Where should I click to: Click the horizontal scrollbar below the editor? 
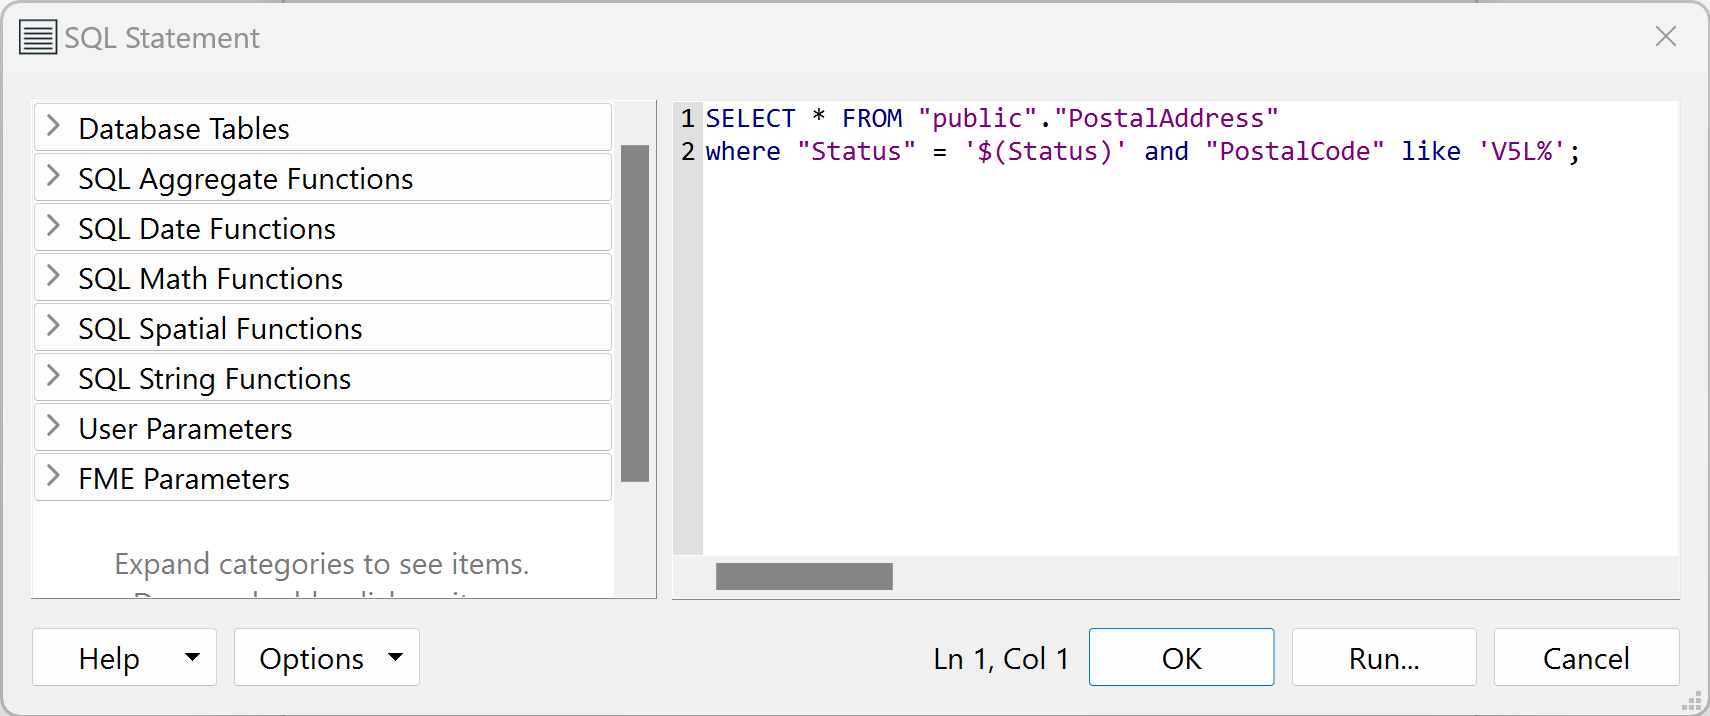coord(804,576)
